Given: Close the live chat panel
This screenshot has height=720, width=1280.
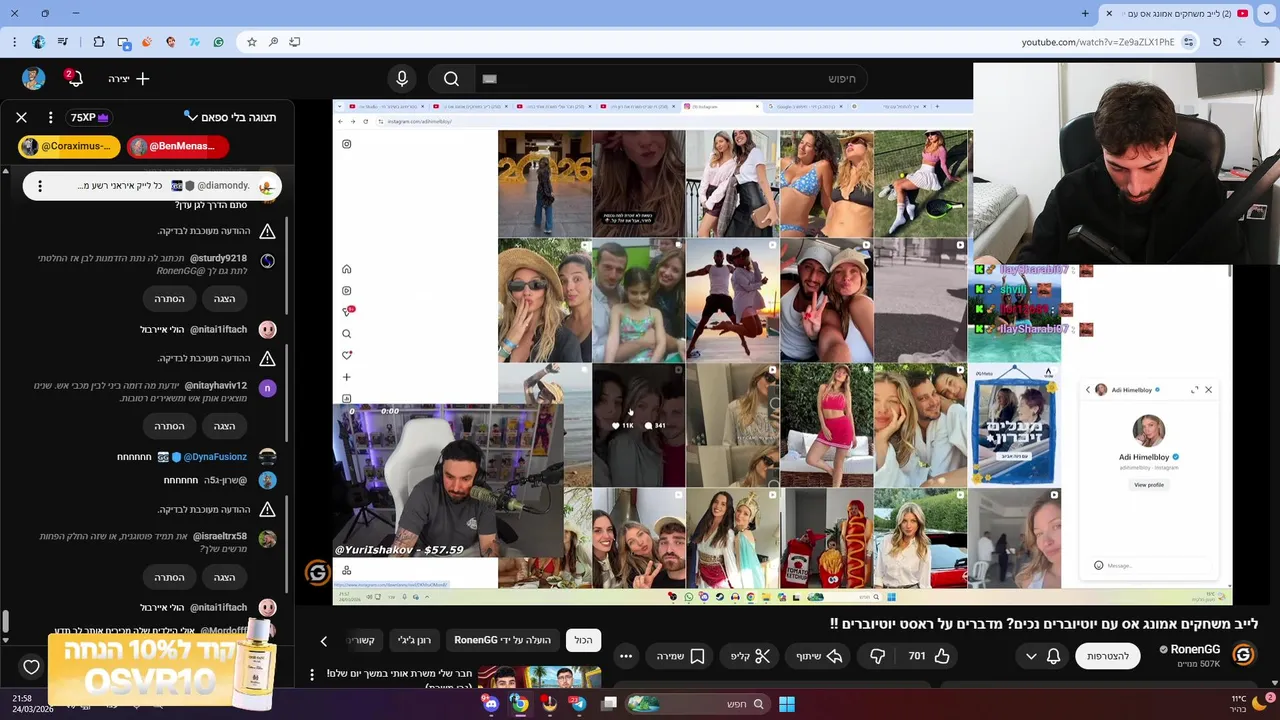Looking at the screenshot, I should [x=21, y=117].
